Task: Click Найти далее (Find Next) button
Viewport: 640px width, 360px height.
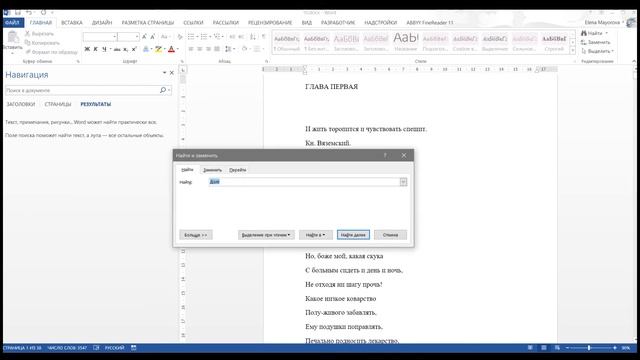Action: pos(353,235)
